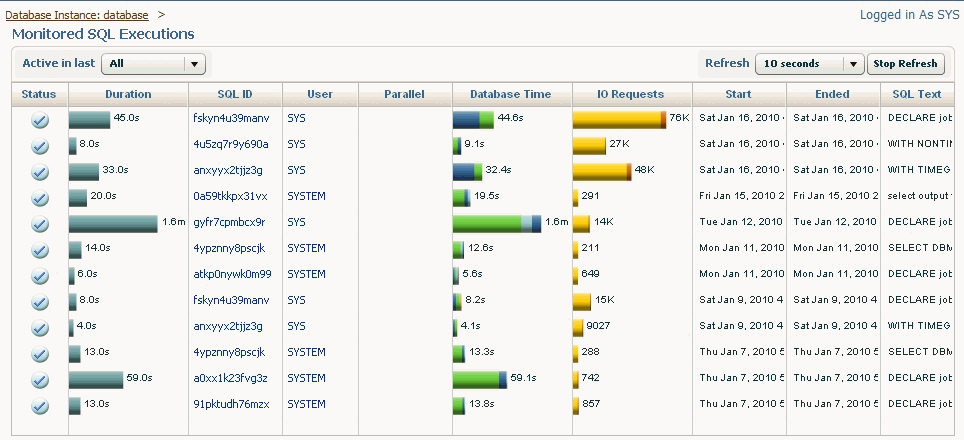Screen dimensions: 964x440
Task: Click the 649 IO Requests value
Action: click(590, 273)
